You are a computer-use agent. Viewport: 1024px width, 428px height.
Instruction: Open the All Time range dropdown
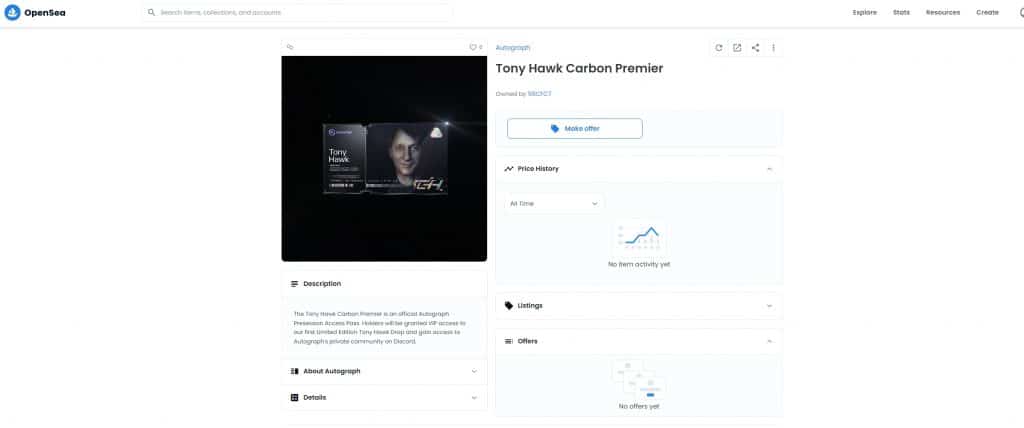pyautogui.click(x=554, y=204)
